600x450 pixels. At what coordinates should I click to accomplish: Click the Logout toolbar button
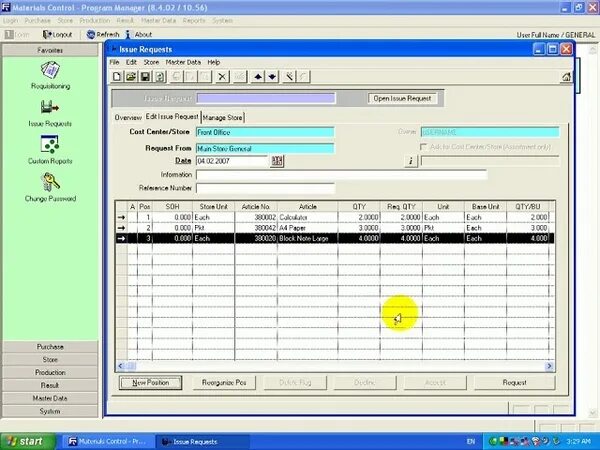click(x=57, y=34)
